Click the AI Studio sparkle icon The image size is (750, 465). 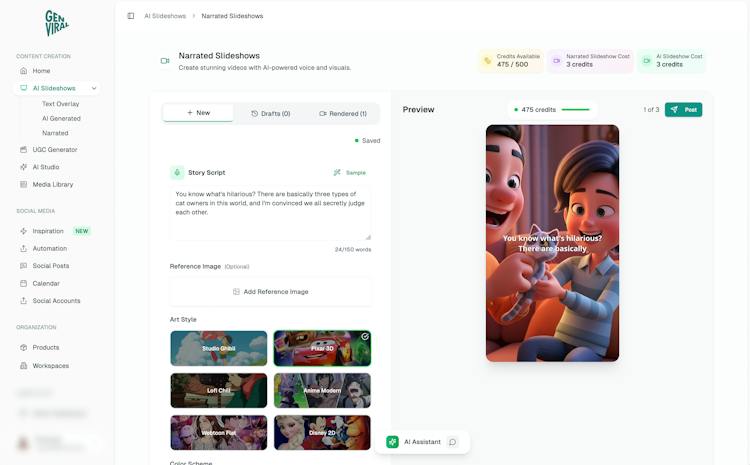tap(23, 167)
